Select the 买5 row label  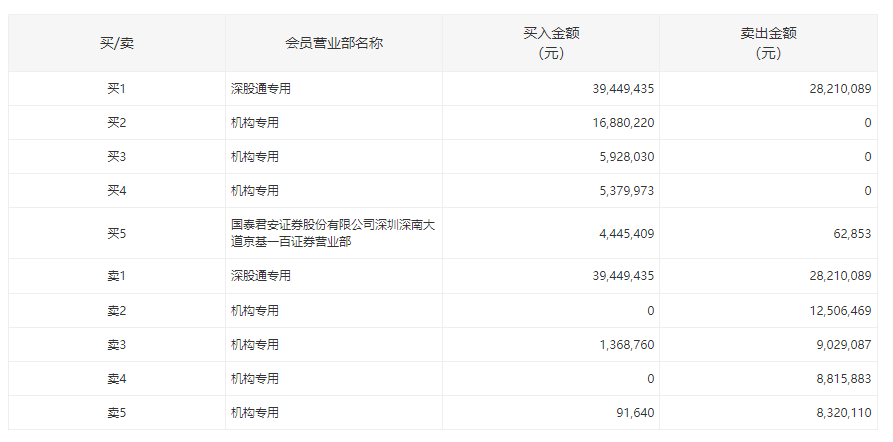[x=117, y=233]
